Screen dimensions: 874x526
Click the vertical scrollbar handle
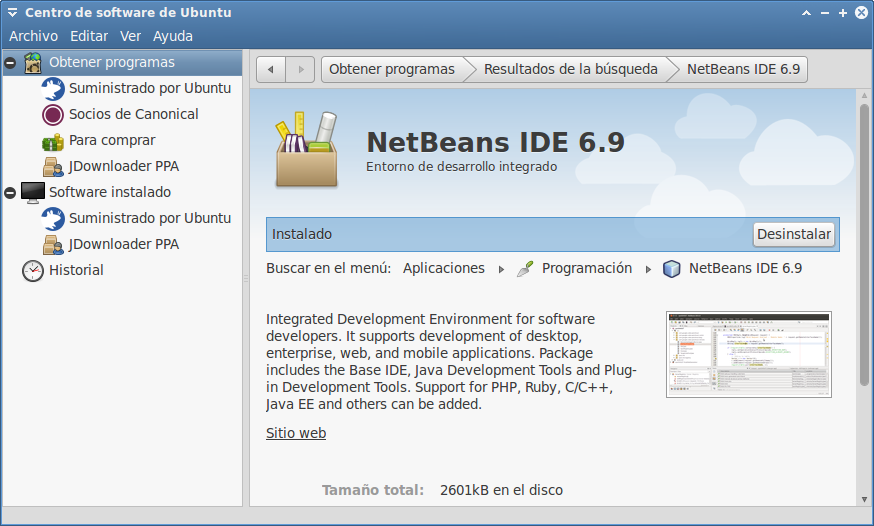[x=865, y=244]
